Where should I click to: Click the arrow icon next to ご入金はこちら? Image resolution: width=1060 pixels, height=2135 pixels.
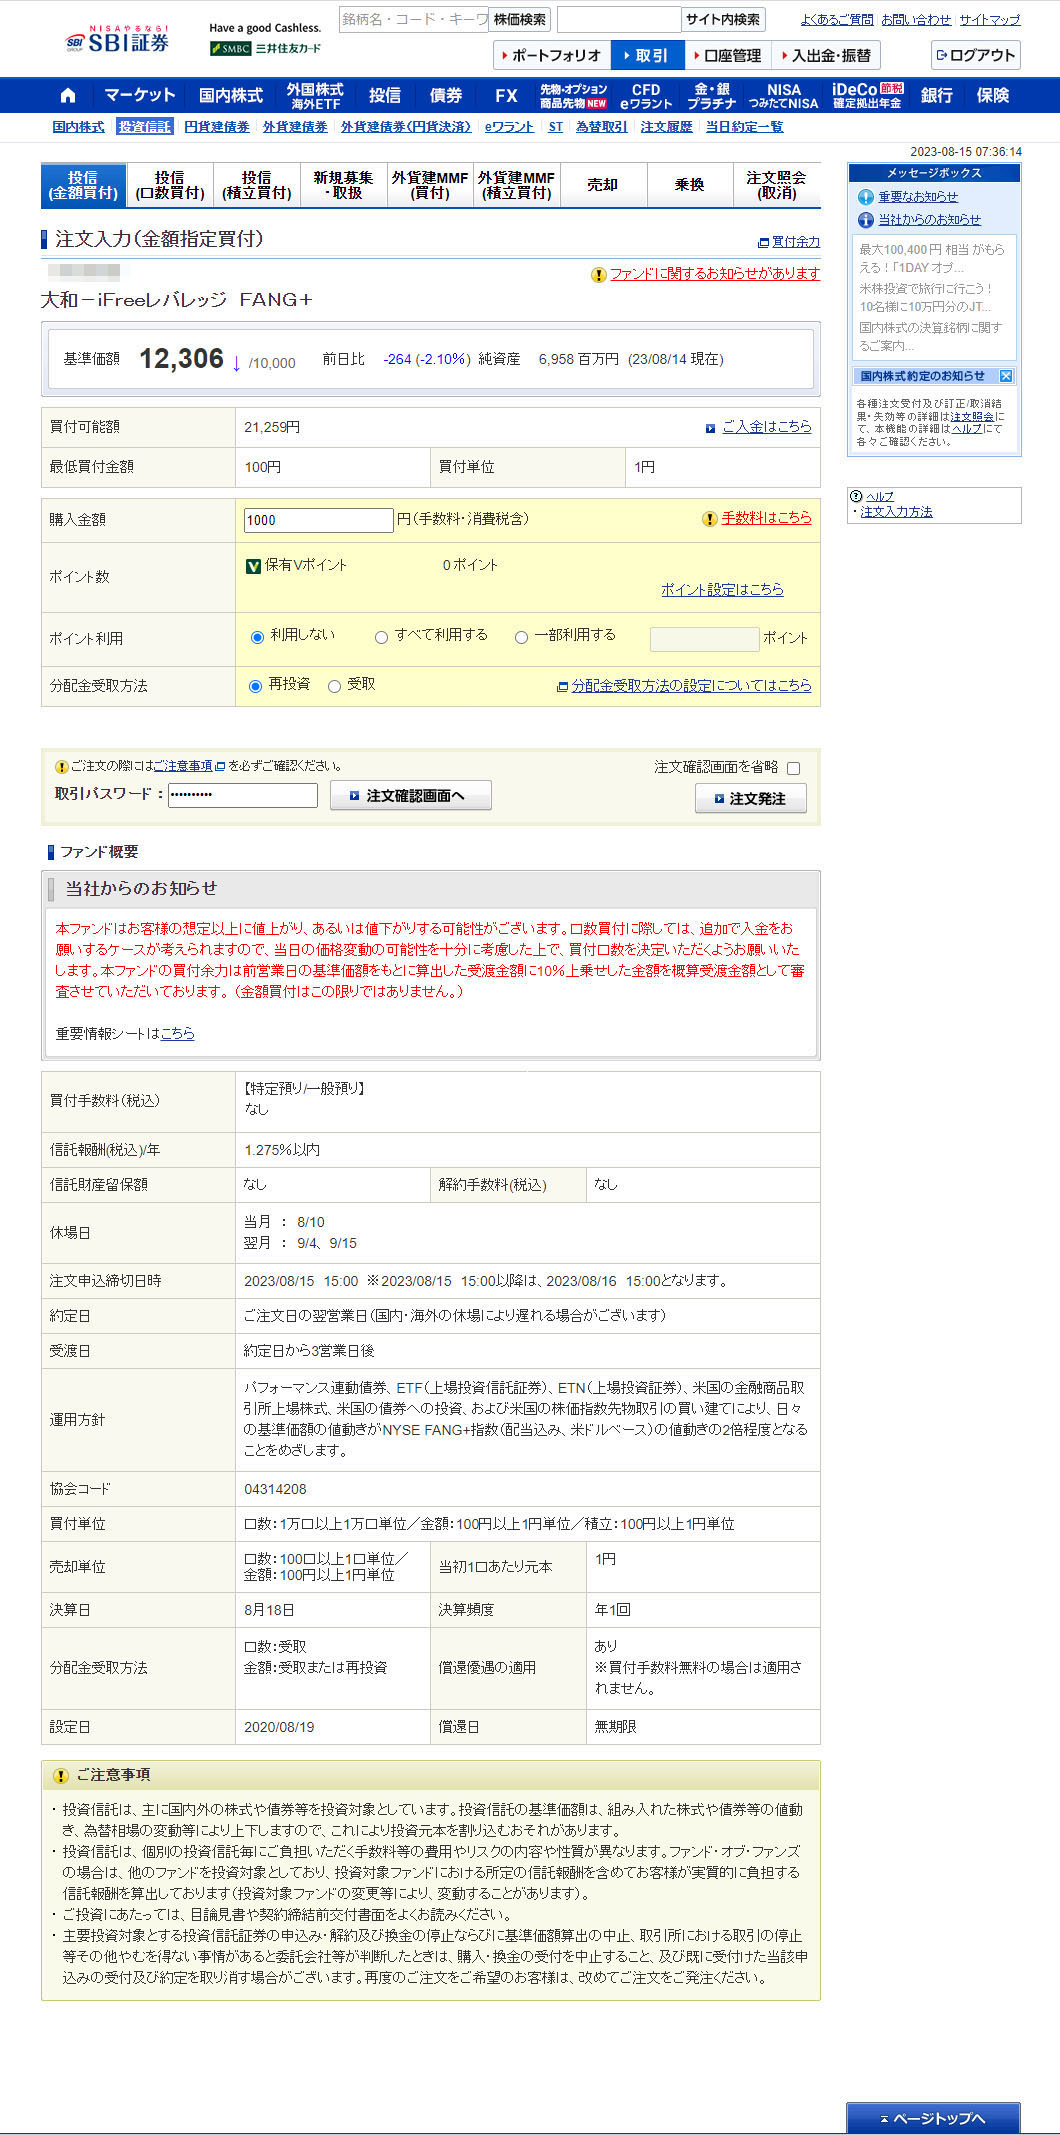click(710, 428)
